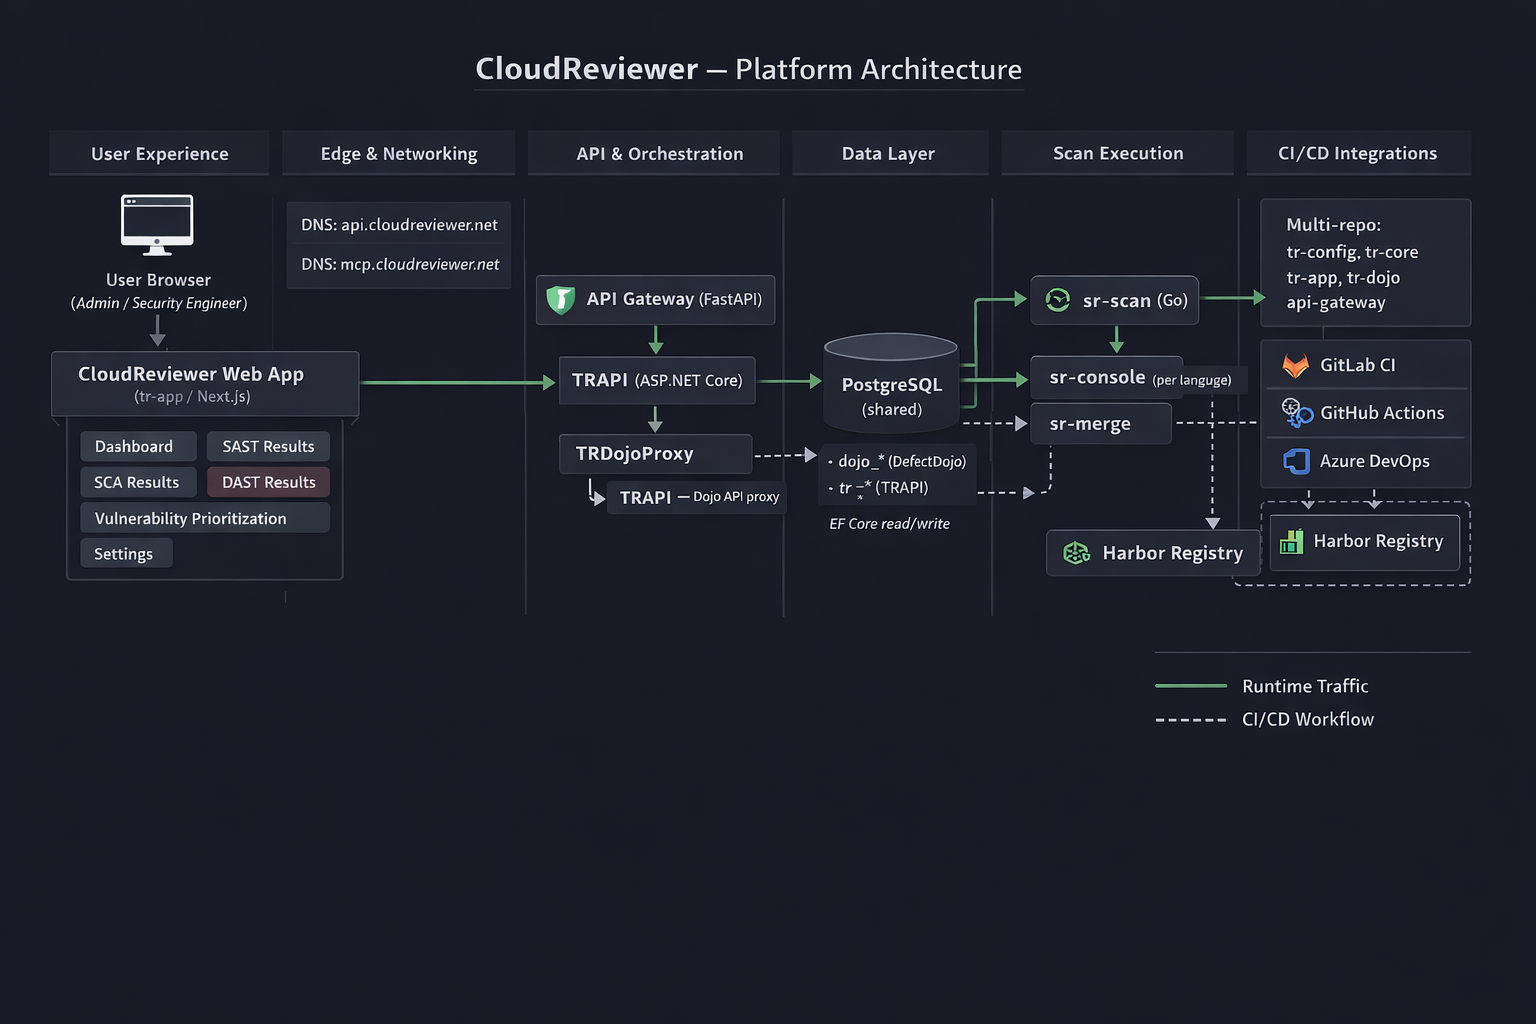The width and height of the screenshot is (1536, 1024).
Task: Click the DNS: mcp.cloudreviewer.net entry
Action: tap(399, 264)
